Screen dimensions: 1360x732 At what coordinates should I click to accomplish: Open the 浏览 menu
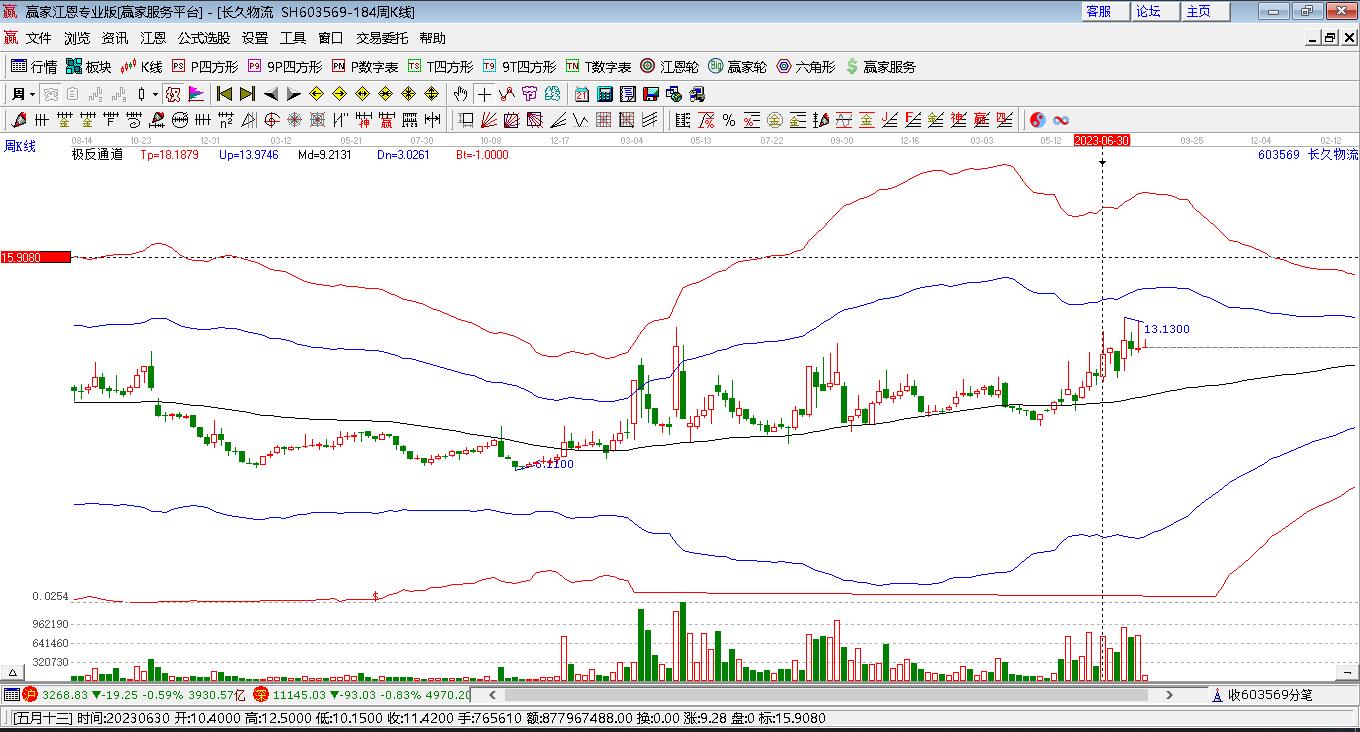77,38
